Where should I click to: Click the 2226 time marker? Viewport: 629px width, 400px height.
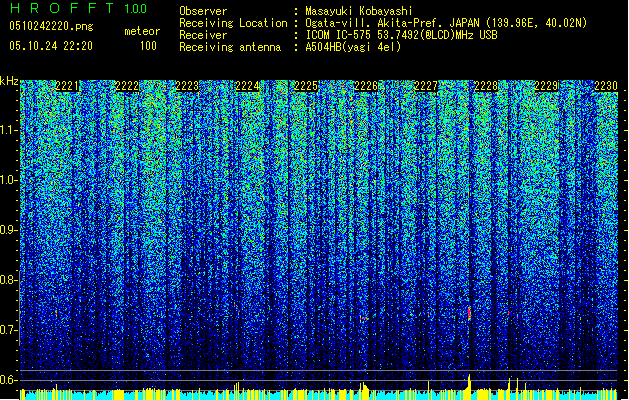[x=366, y=86]
